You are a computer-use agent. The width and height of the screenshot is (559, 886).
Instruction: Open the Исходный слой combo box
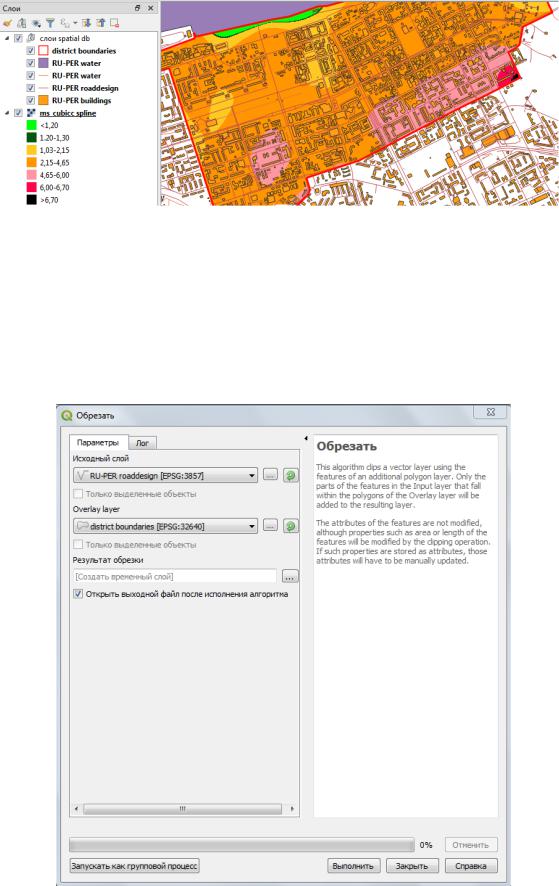click(x=166, y=476)
